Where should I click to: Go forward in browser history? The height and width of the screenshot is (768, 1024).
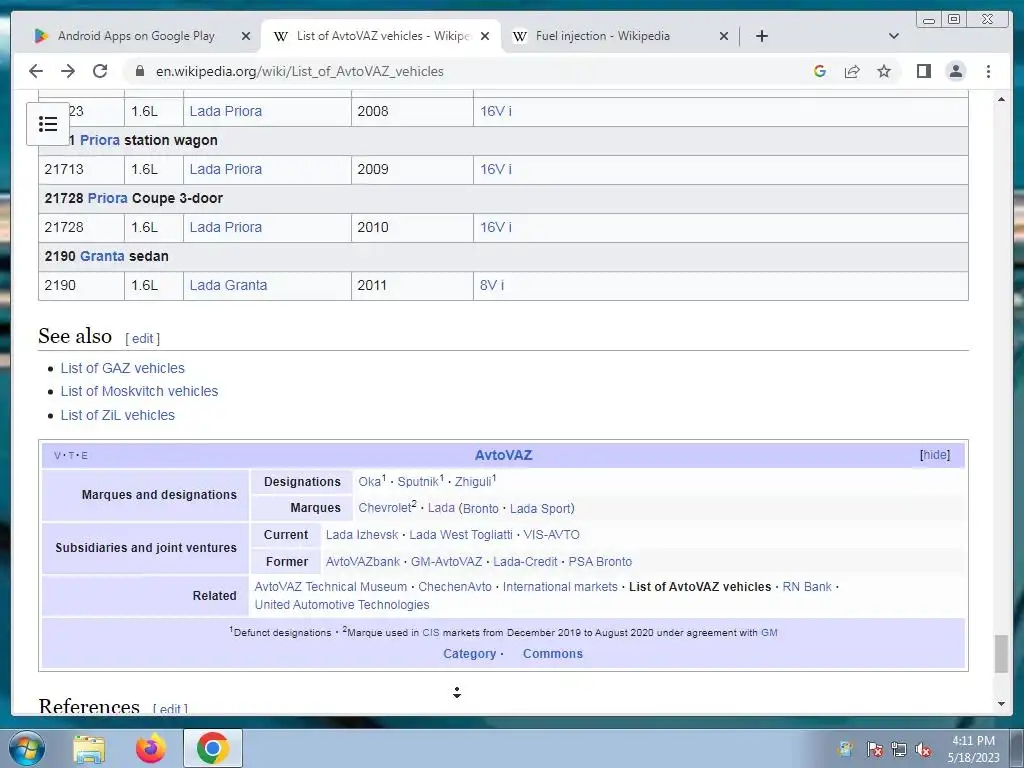(x=68, y=71)
